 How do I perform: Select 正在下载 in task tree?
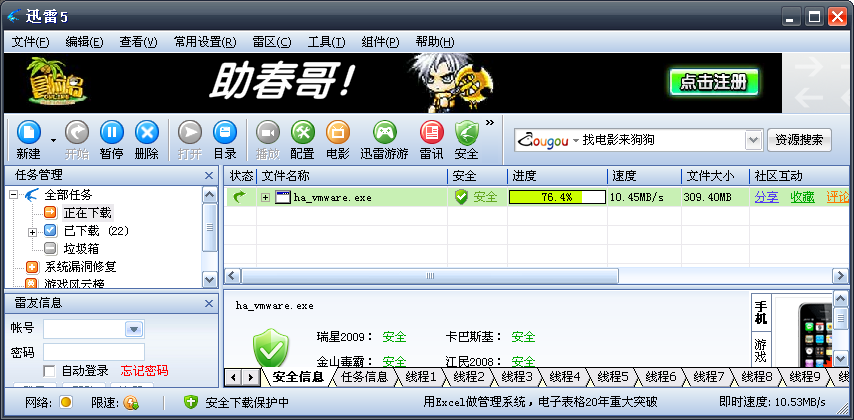point(87,212)
